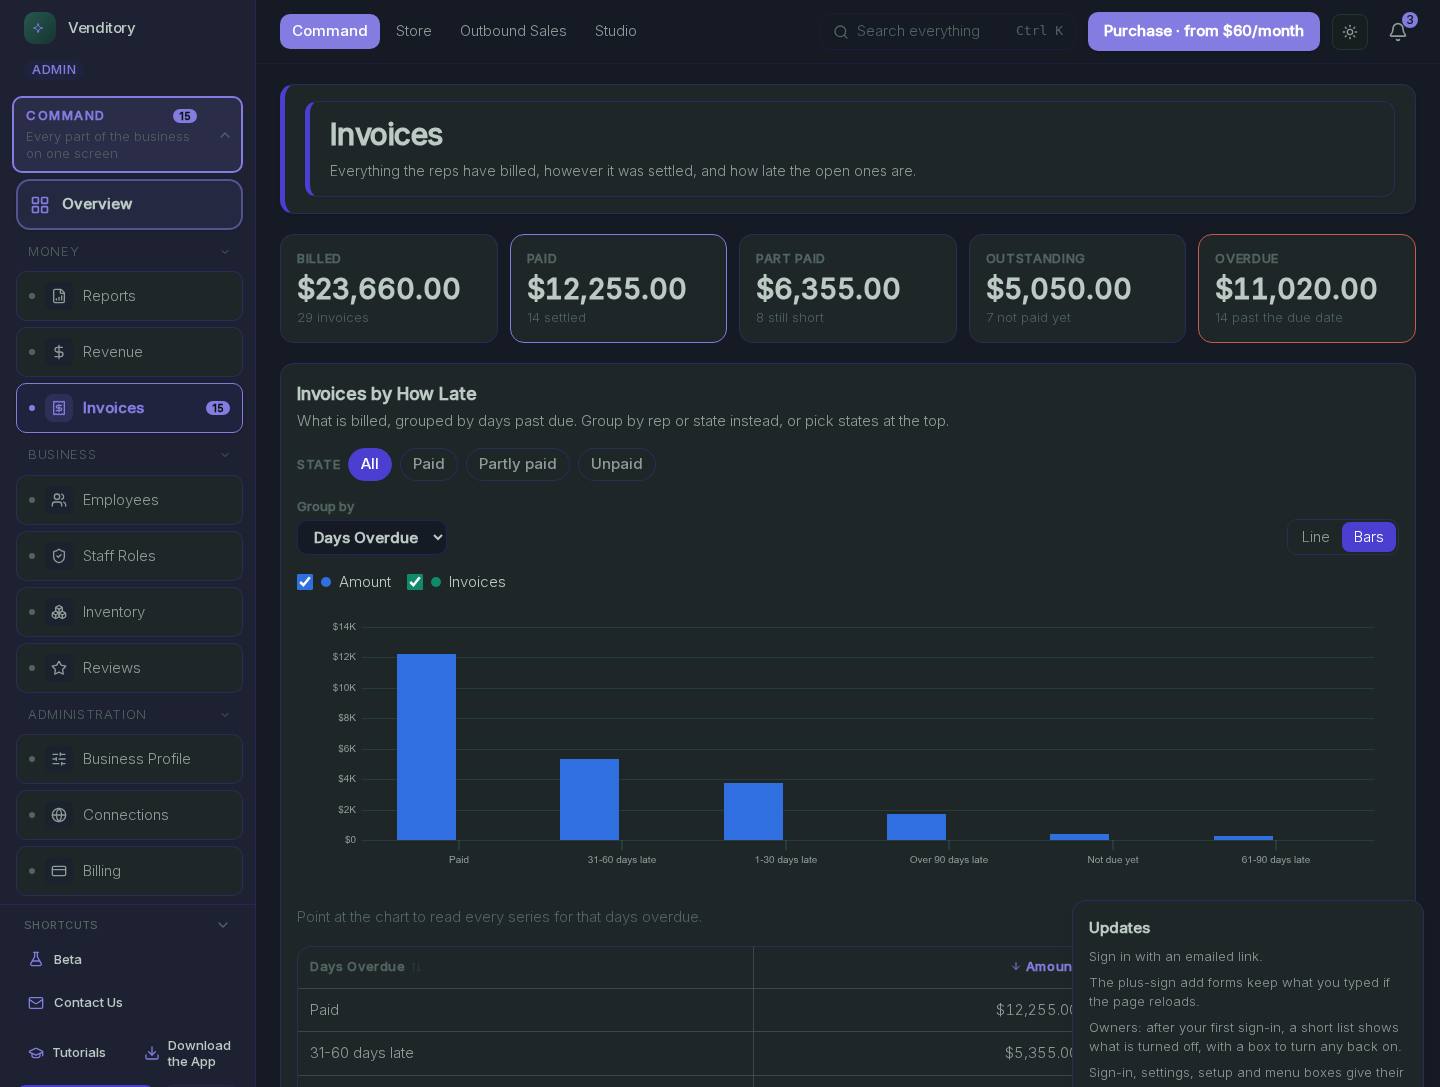Click the '$12,255.00' table cell in Paid row
1440x1087 pixels.
point(1036,1010)
